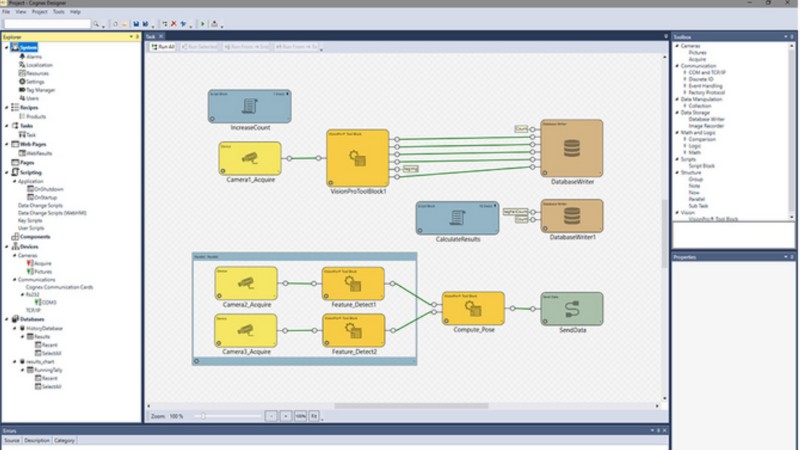Select the DatabaseWriter block
800x450 pixels.
pos(571,148)
